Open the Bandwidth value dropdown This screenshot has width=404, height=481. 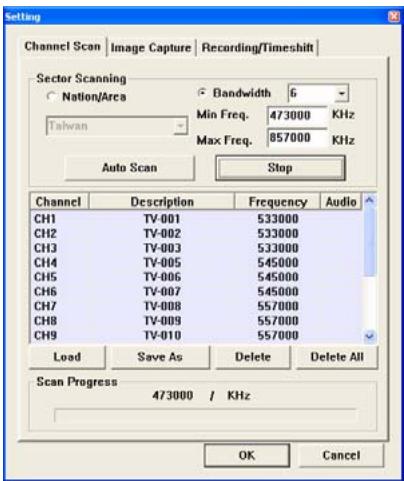pos(341,93)
